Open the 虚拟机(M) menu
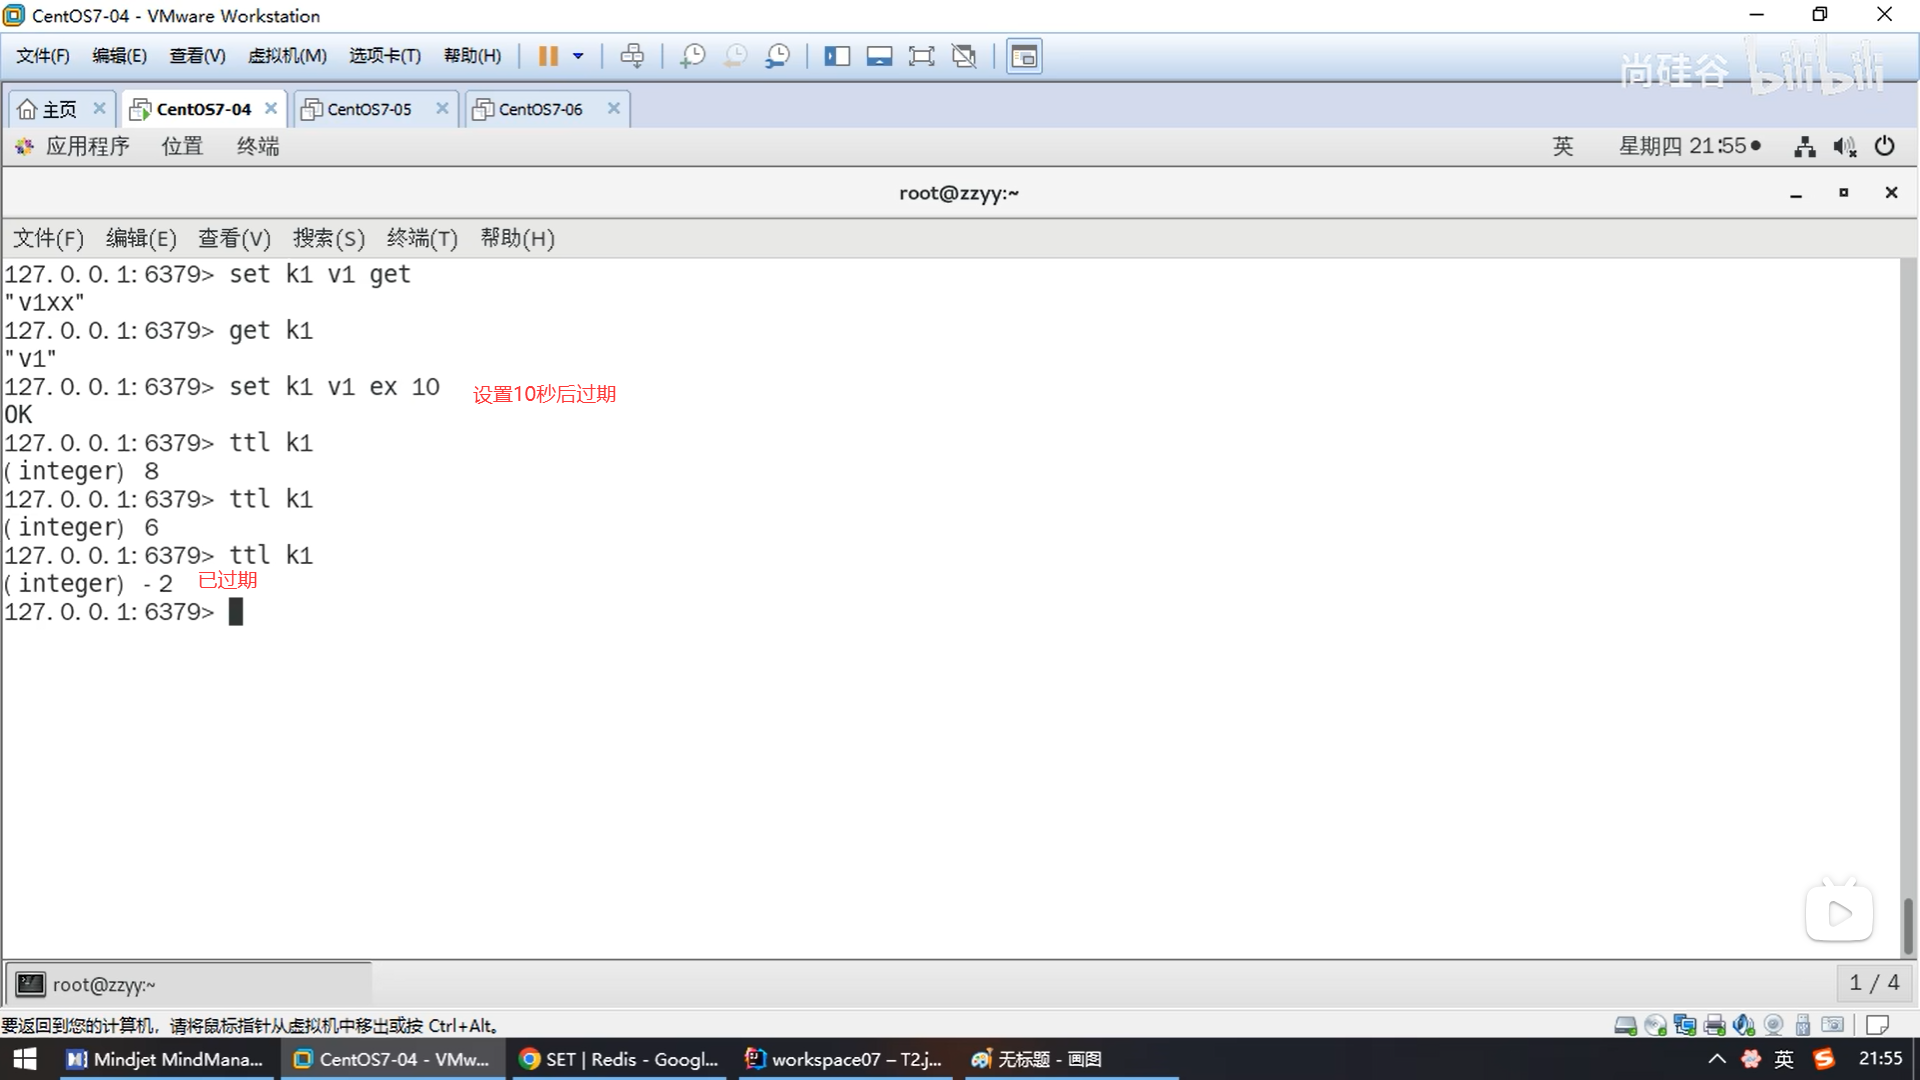The height and width of the screenshot is (1080, 1920). click(287, 56)
